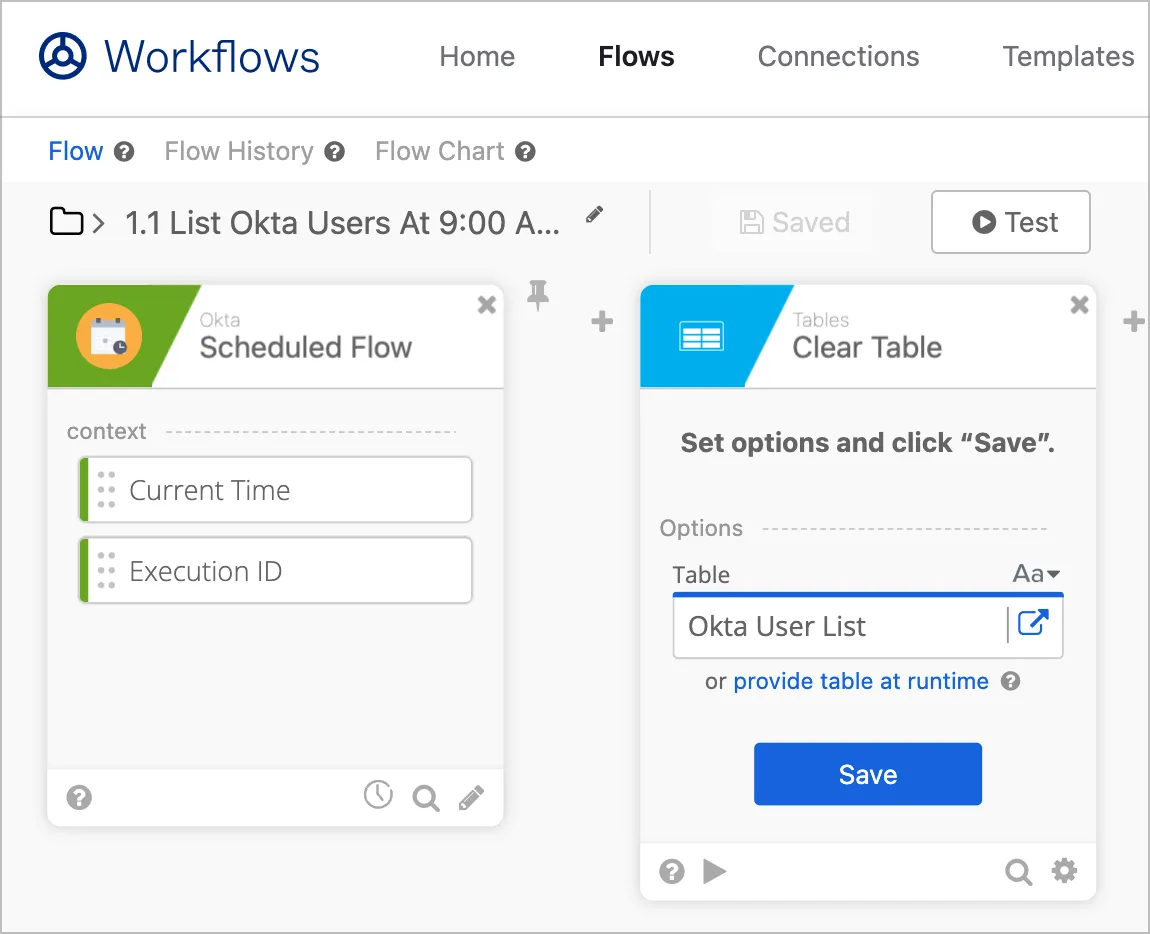Click the Okta User List table field

838,626
